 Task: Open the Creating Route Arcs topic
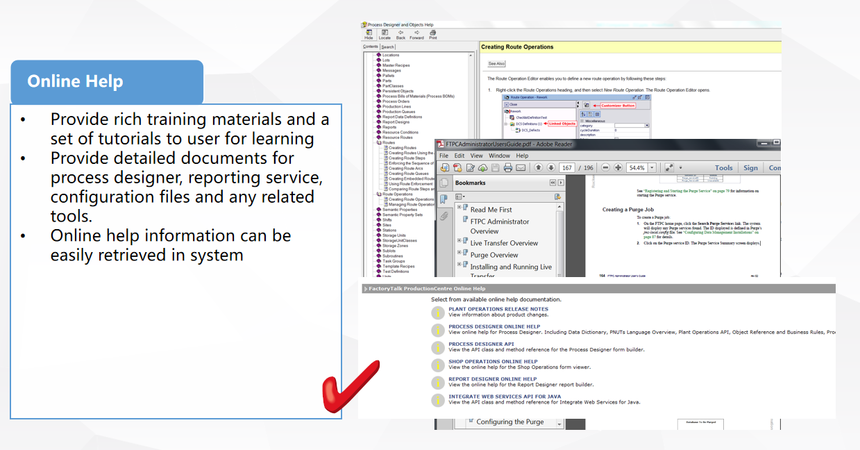pyautogui.click(x=406, y=168)
